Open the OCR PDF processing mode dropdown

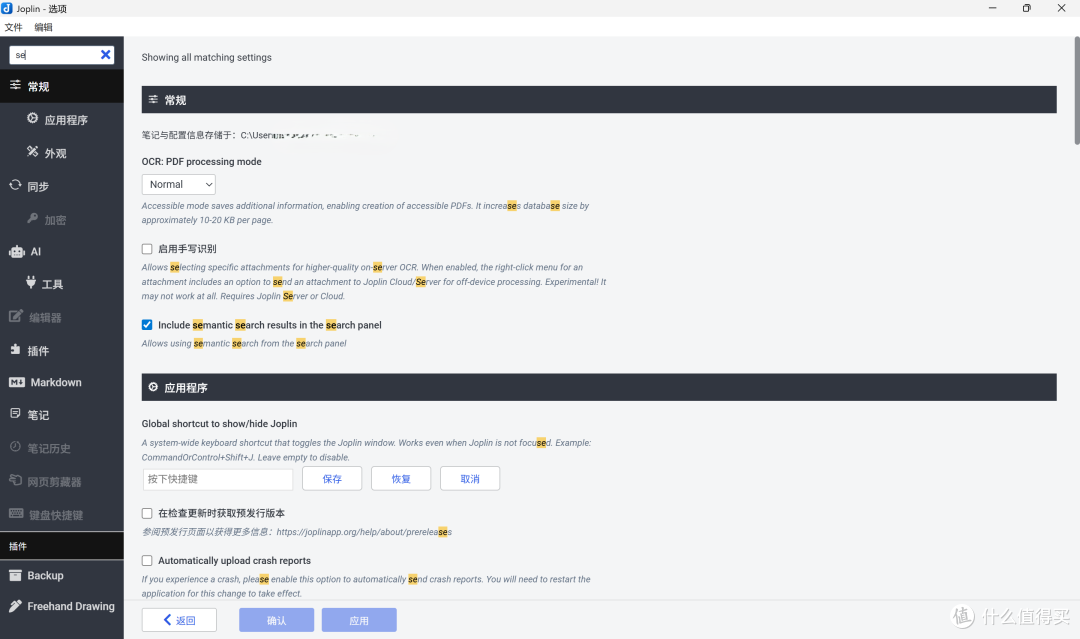[178, 185]
